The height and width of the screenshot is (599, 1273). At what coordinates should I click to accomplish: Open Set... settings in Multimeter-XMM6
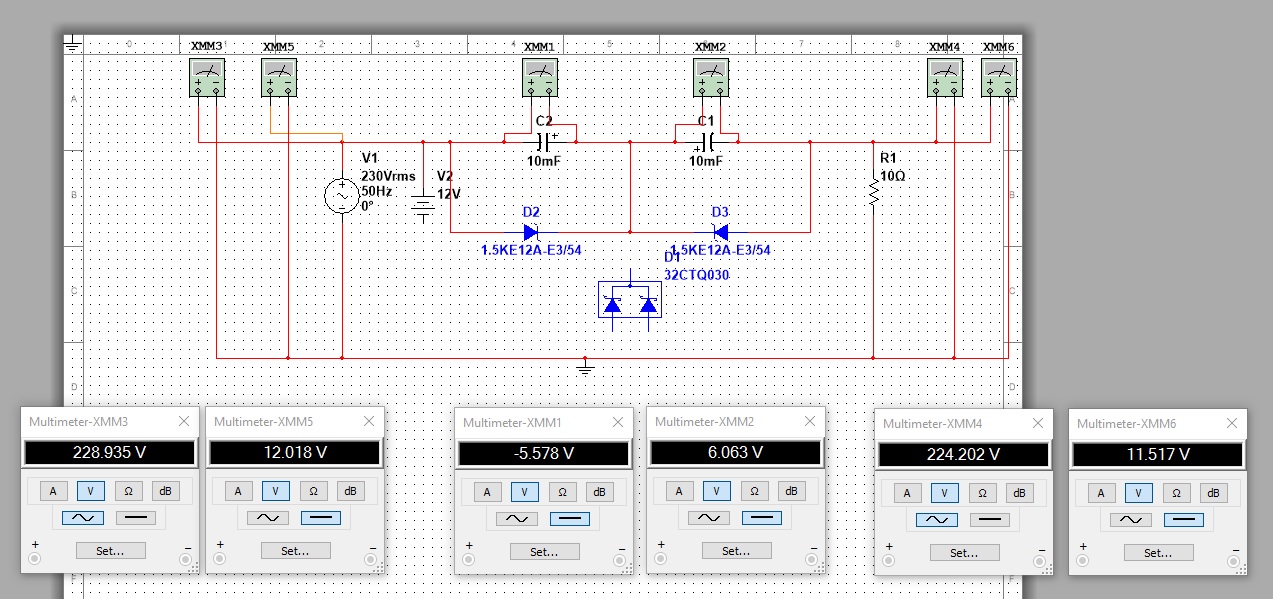(1158, 552)
